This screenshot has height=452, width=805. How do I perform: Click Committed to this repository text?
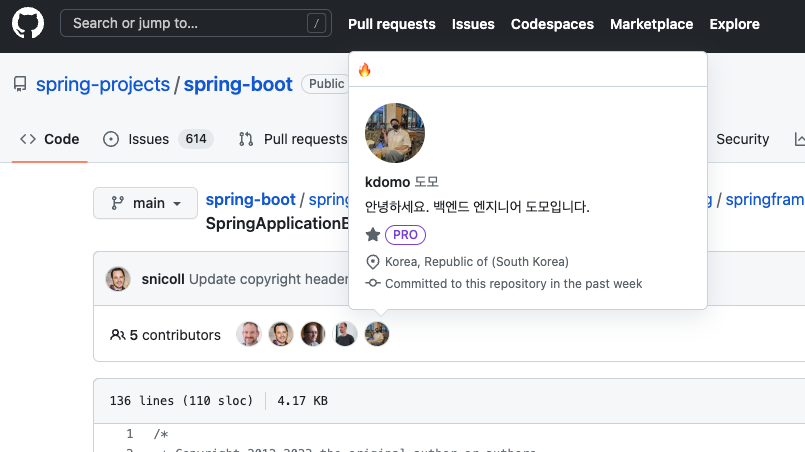click(513, 284)
